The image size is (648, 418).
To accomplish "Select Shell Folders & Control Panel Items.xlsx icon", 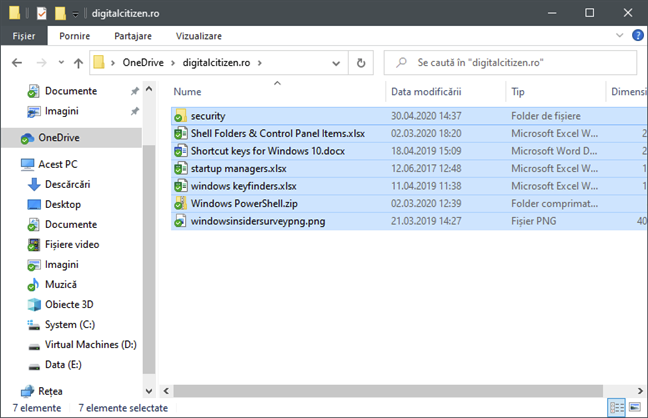I will [180, 134].
